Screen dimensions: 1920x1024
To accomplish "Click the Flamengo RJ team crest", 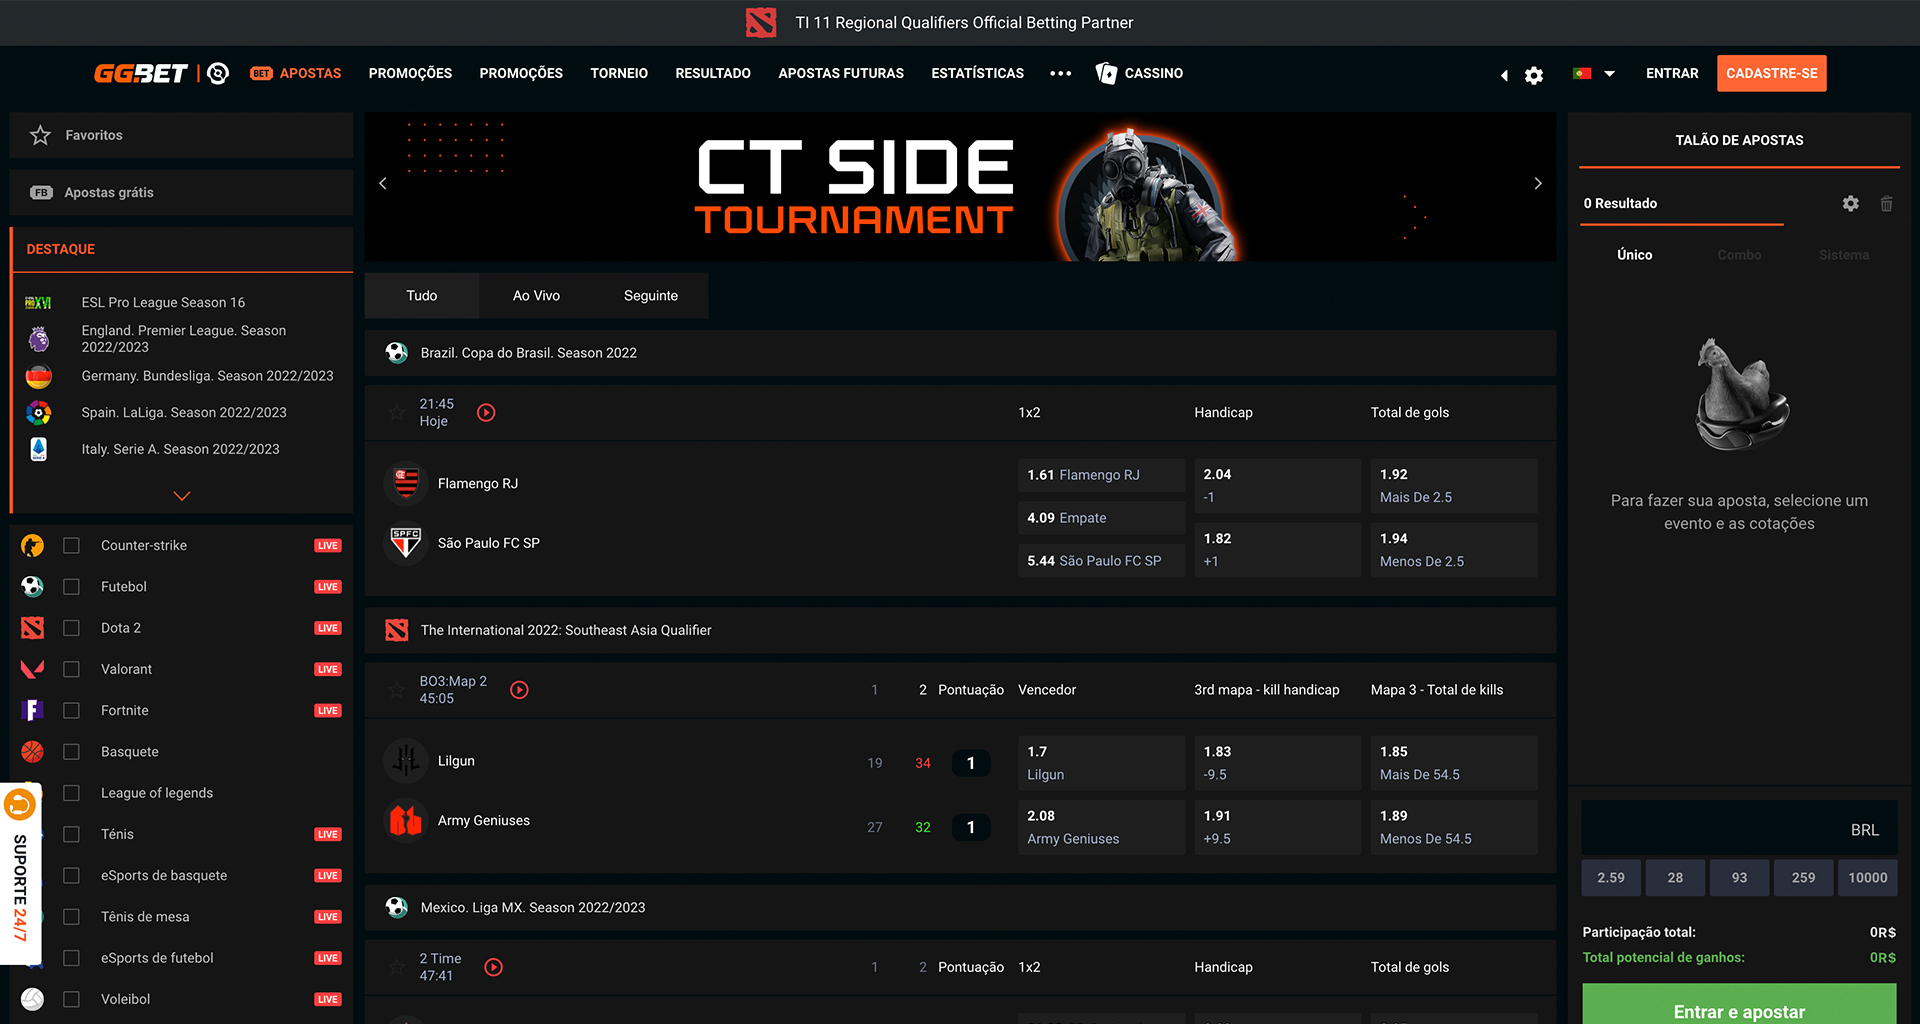I will [x=406, y=483].
